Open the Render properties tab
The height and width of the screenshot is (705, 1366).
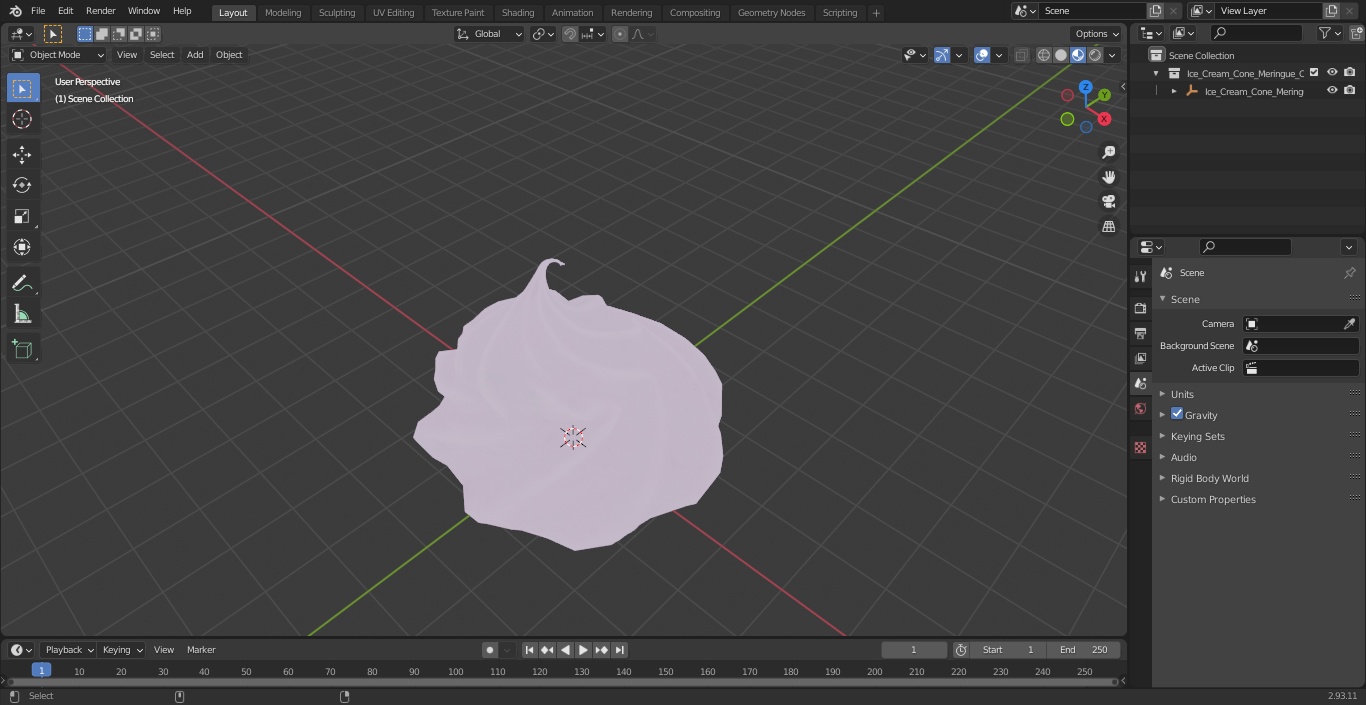1140,308
